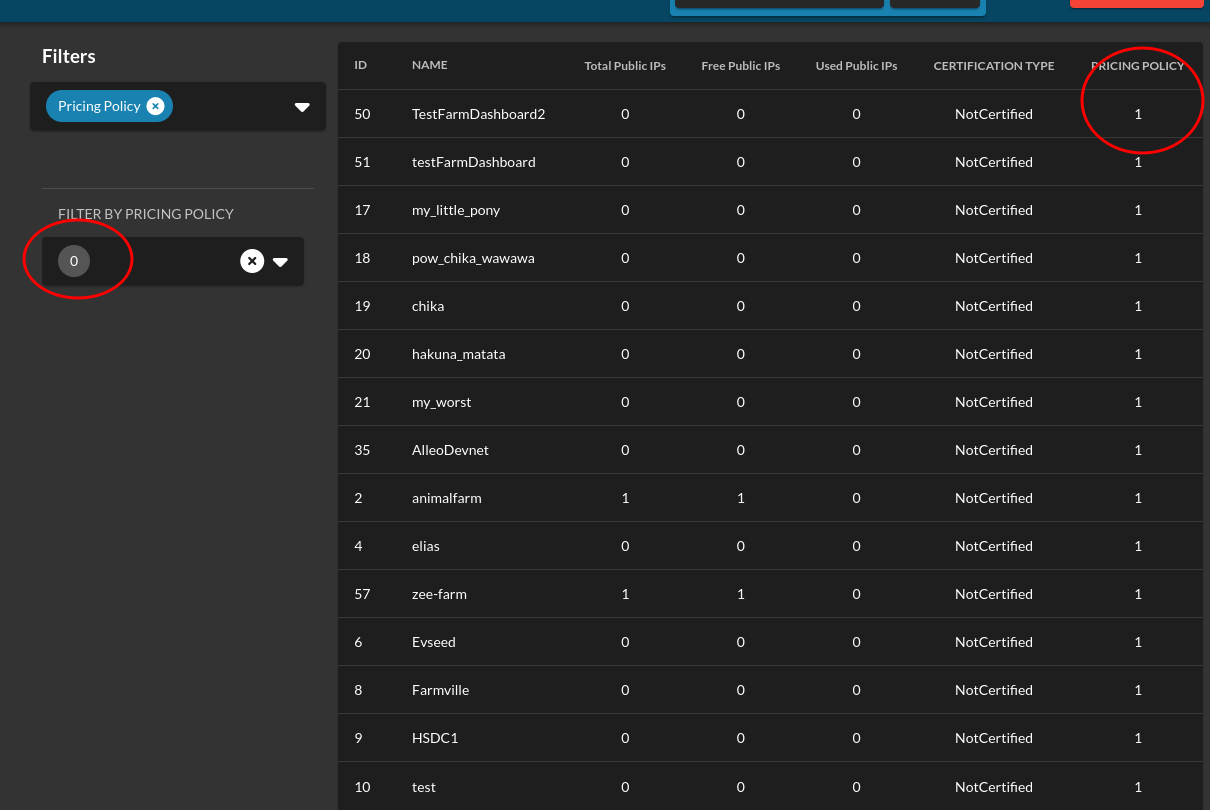Open the animalfarm farm entry

446,497
